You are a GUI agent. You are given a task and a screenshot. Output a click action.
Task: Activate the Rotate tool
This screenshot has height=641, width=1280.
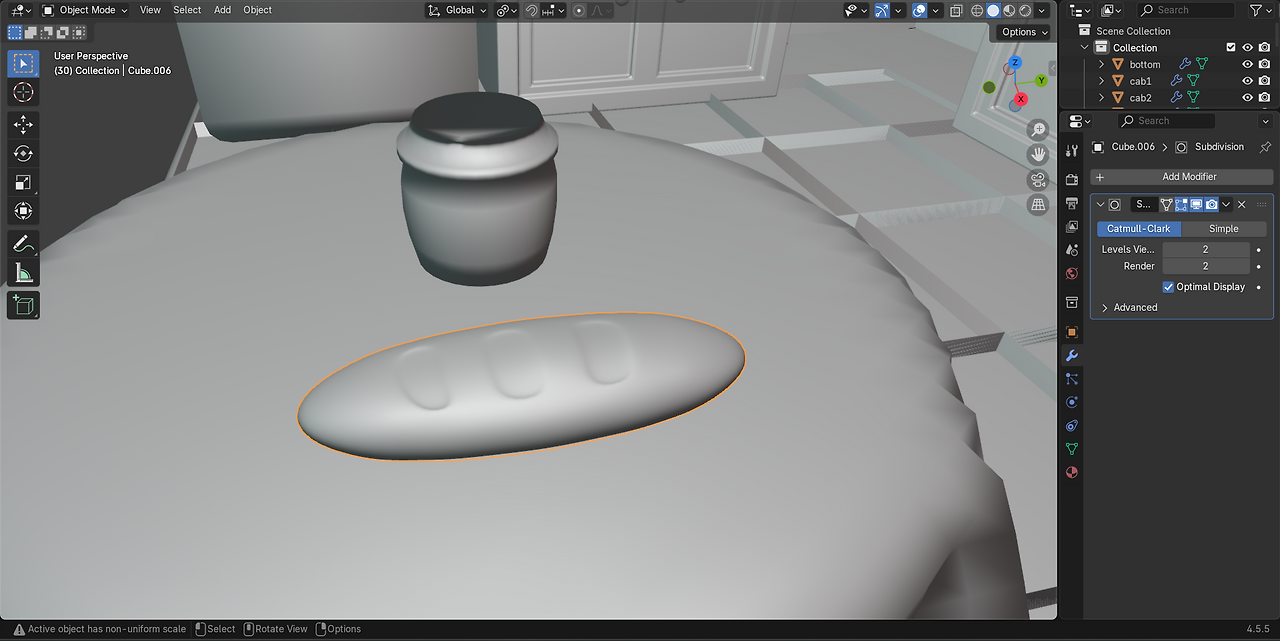[x=23, y=154]
